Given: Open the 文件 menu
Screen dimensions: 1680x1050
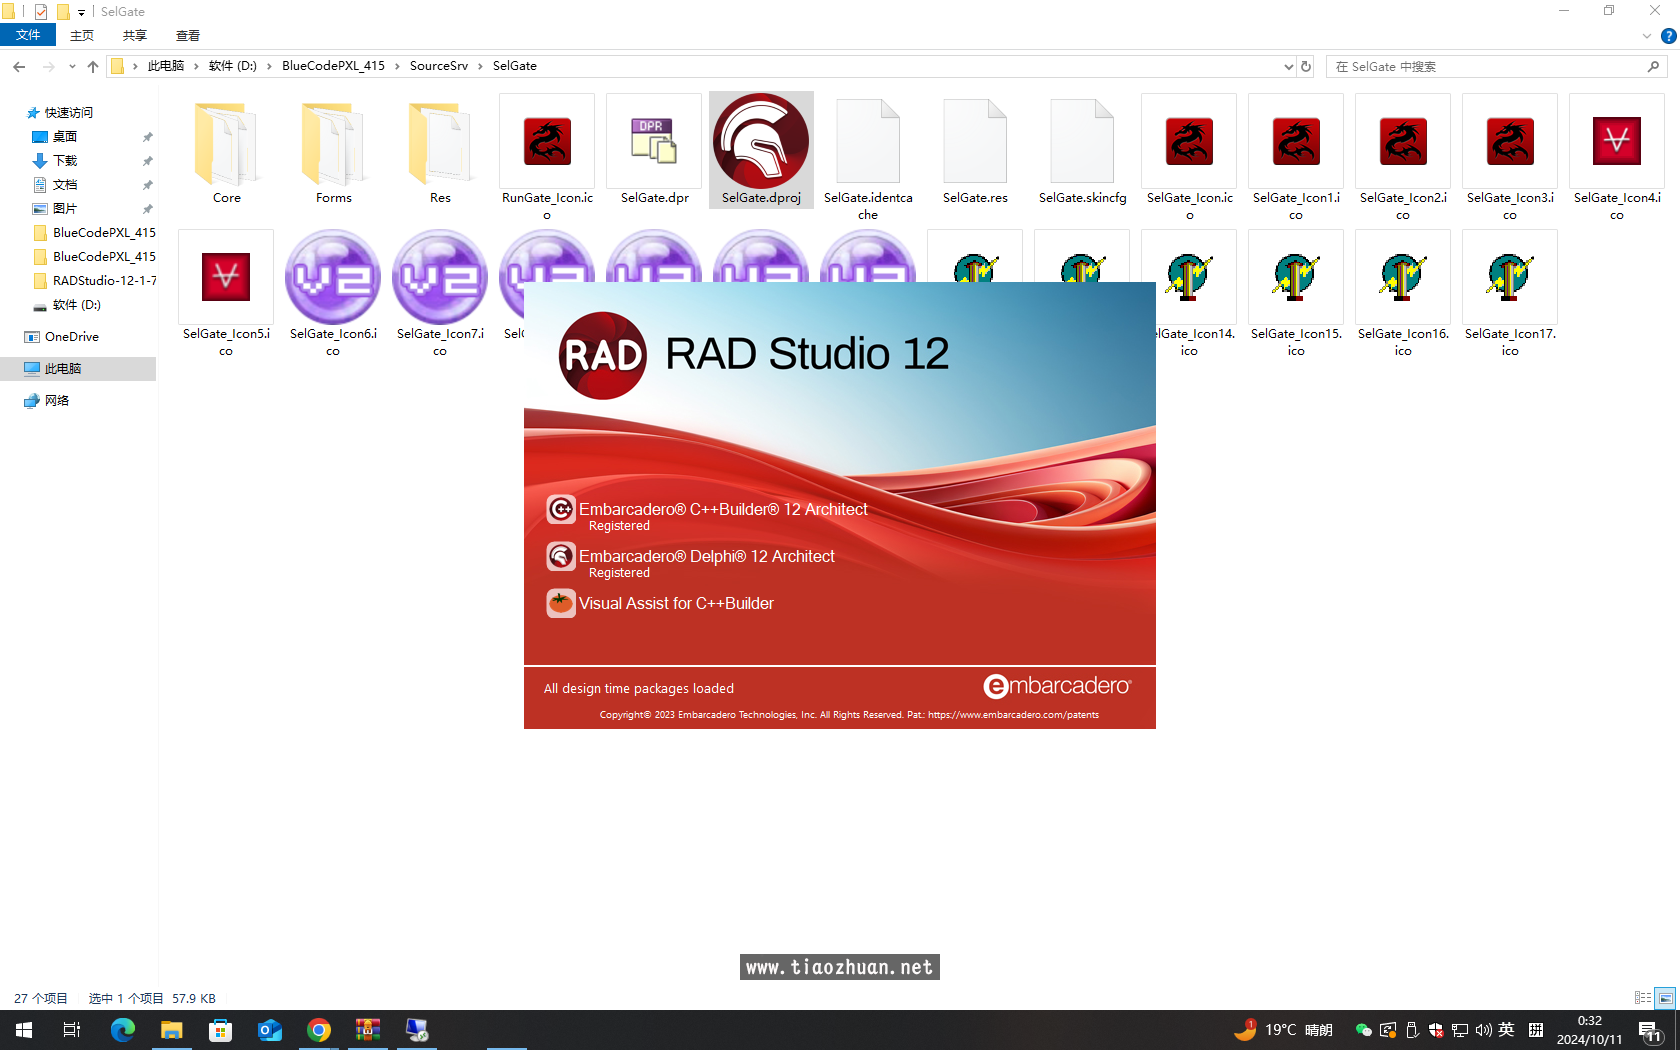Looking at the screenshot, I should click(28, 35).
